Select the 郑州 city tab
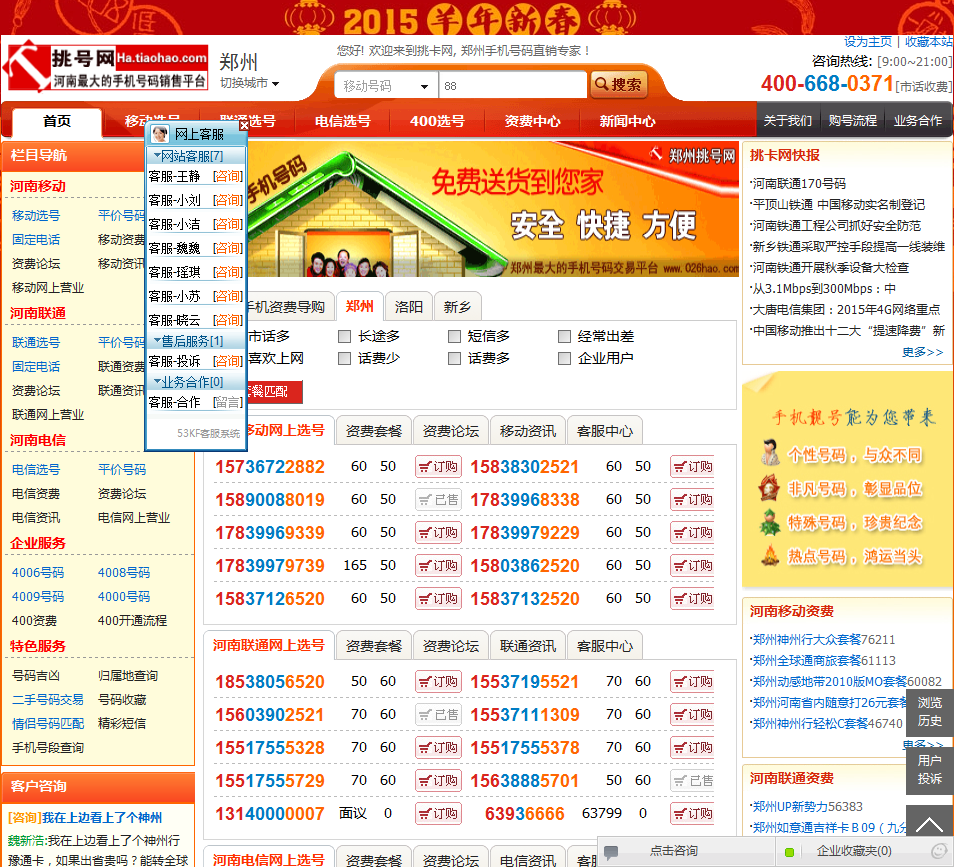Image resolution: width=954 pixels, height=867 pixels. point(360,306)
